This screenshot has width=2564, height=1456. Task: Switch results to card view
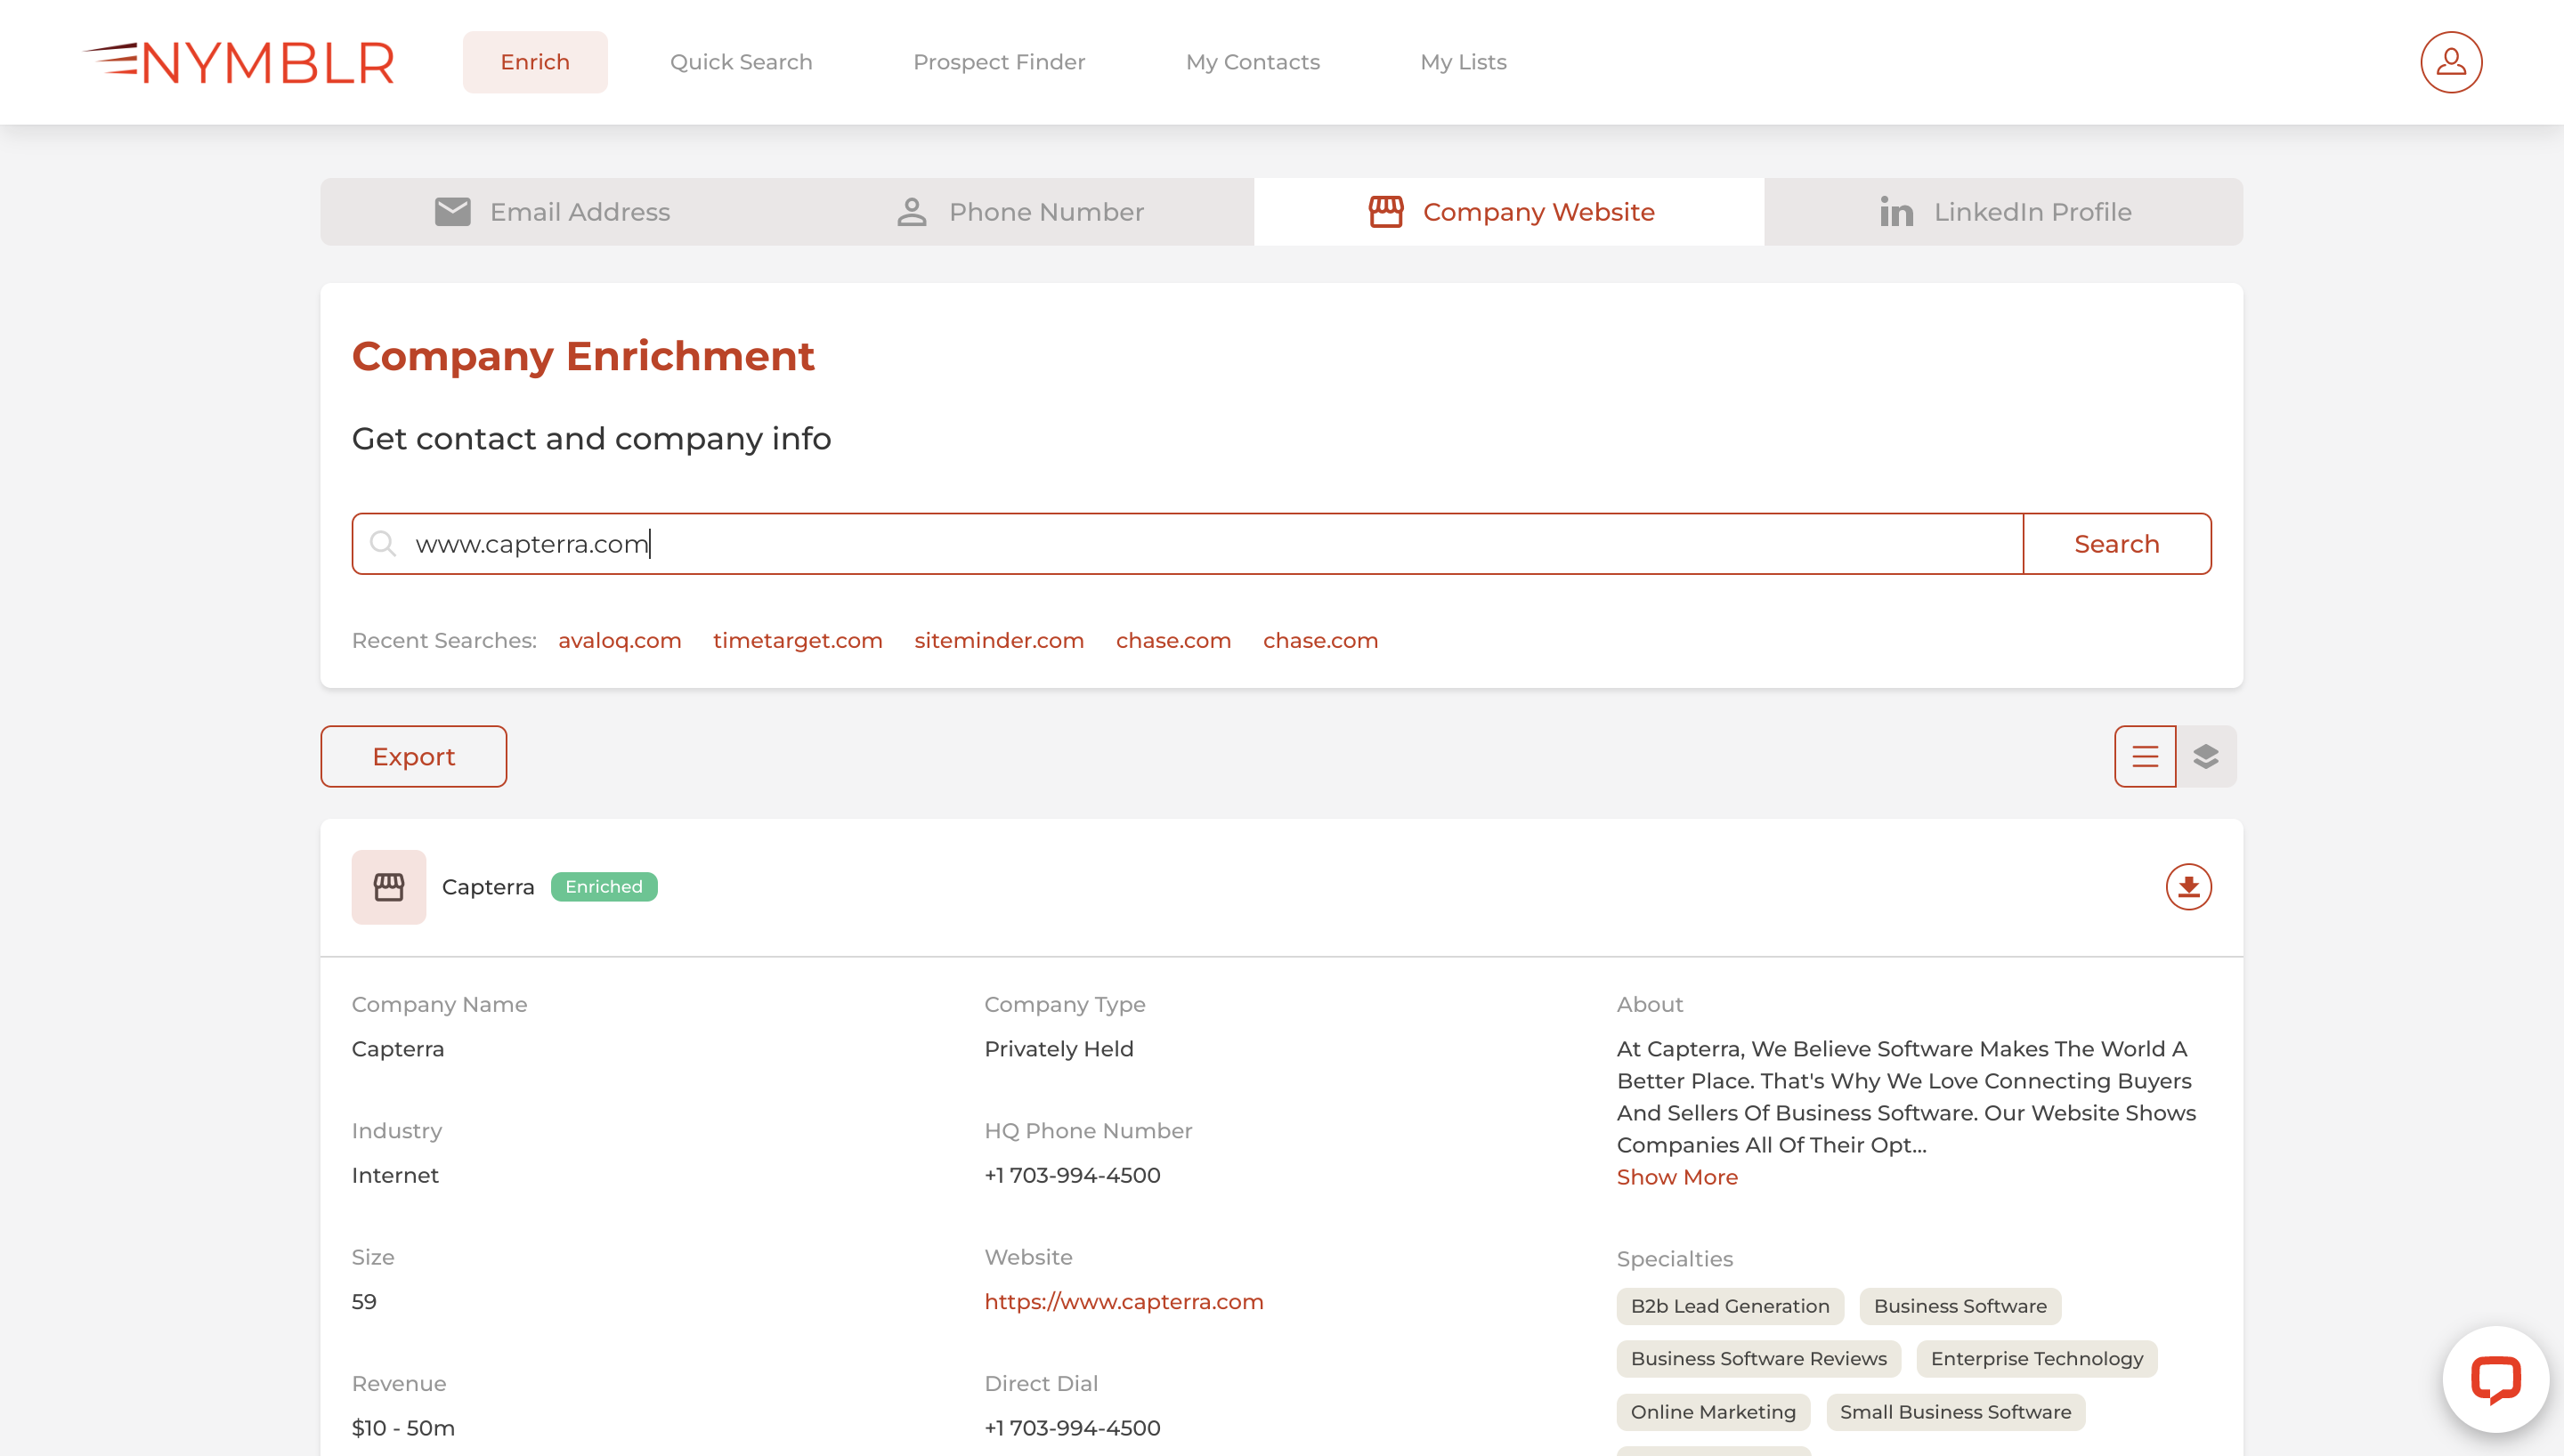point(2206,756)
